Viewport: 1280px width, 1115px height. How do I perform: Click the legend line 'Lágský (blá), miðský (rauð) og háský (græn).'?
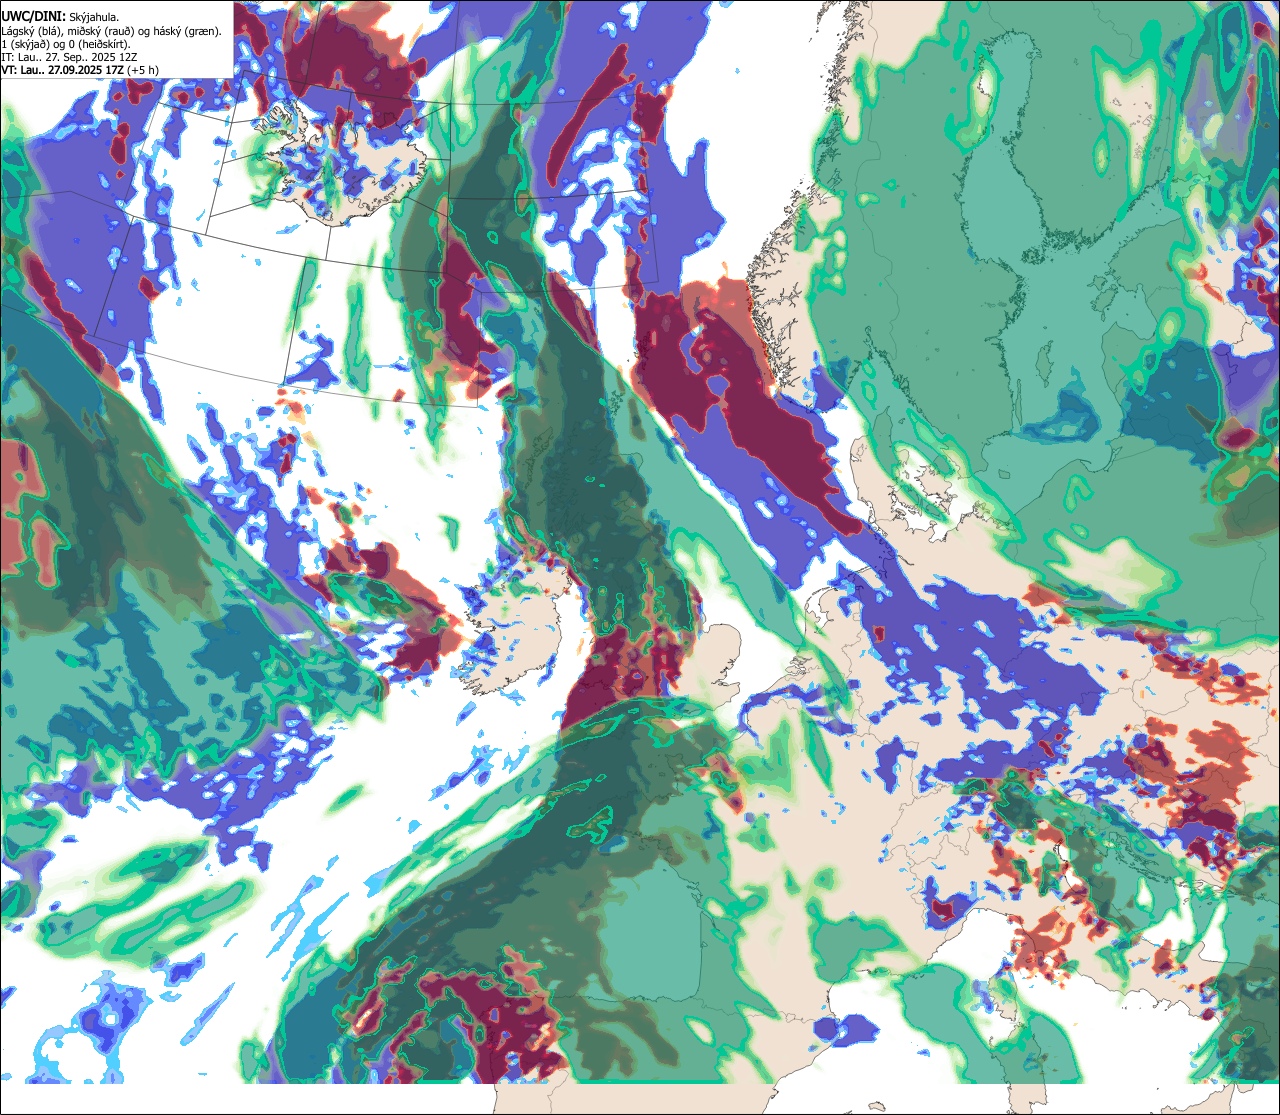(x=112, y=30)
